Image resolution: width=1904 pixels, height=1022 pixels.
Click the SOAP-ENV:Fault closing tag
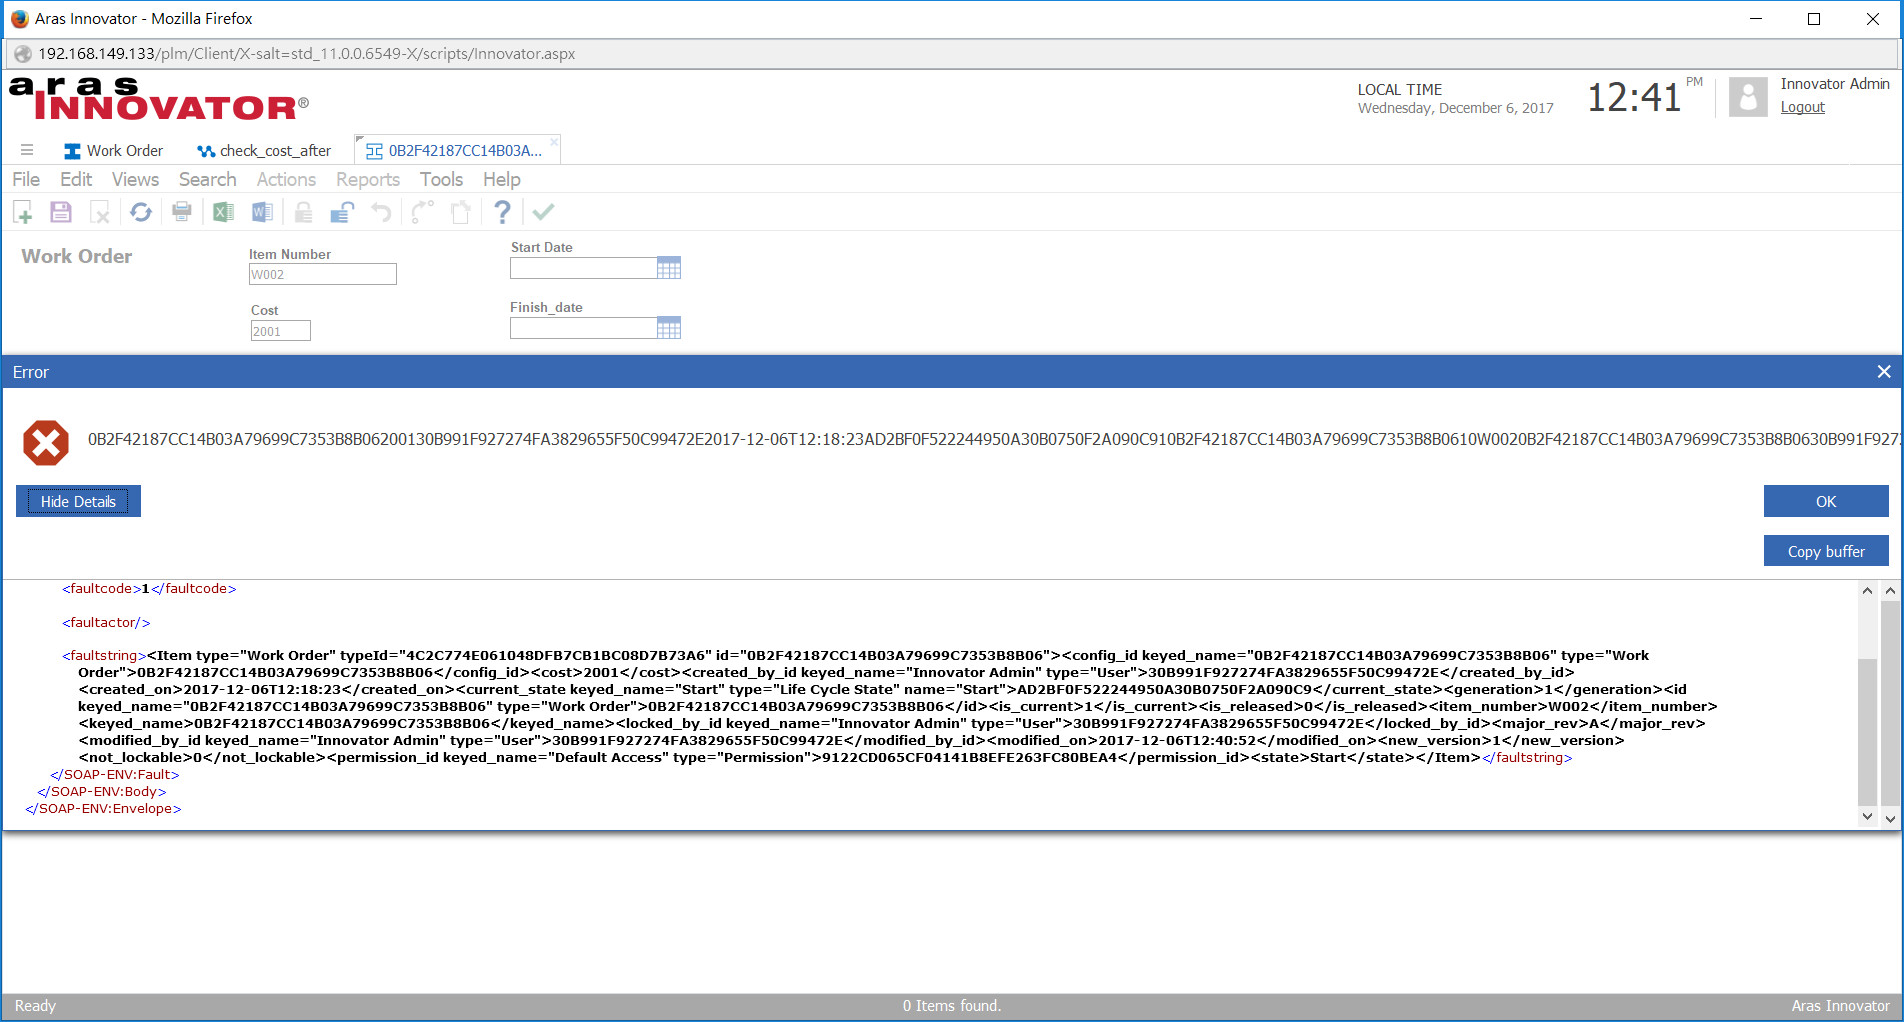[x=115, y=775]
